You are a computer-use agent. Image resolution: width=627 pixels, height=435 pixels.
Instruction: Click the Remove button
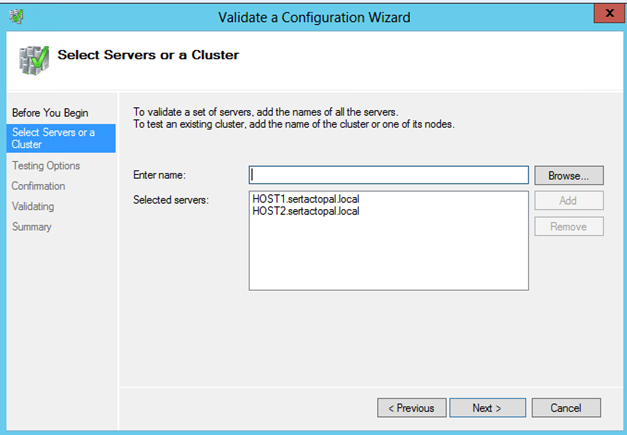pyautogui.click(x=568, y=226)
